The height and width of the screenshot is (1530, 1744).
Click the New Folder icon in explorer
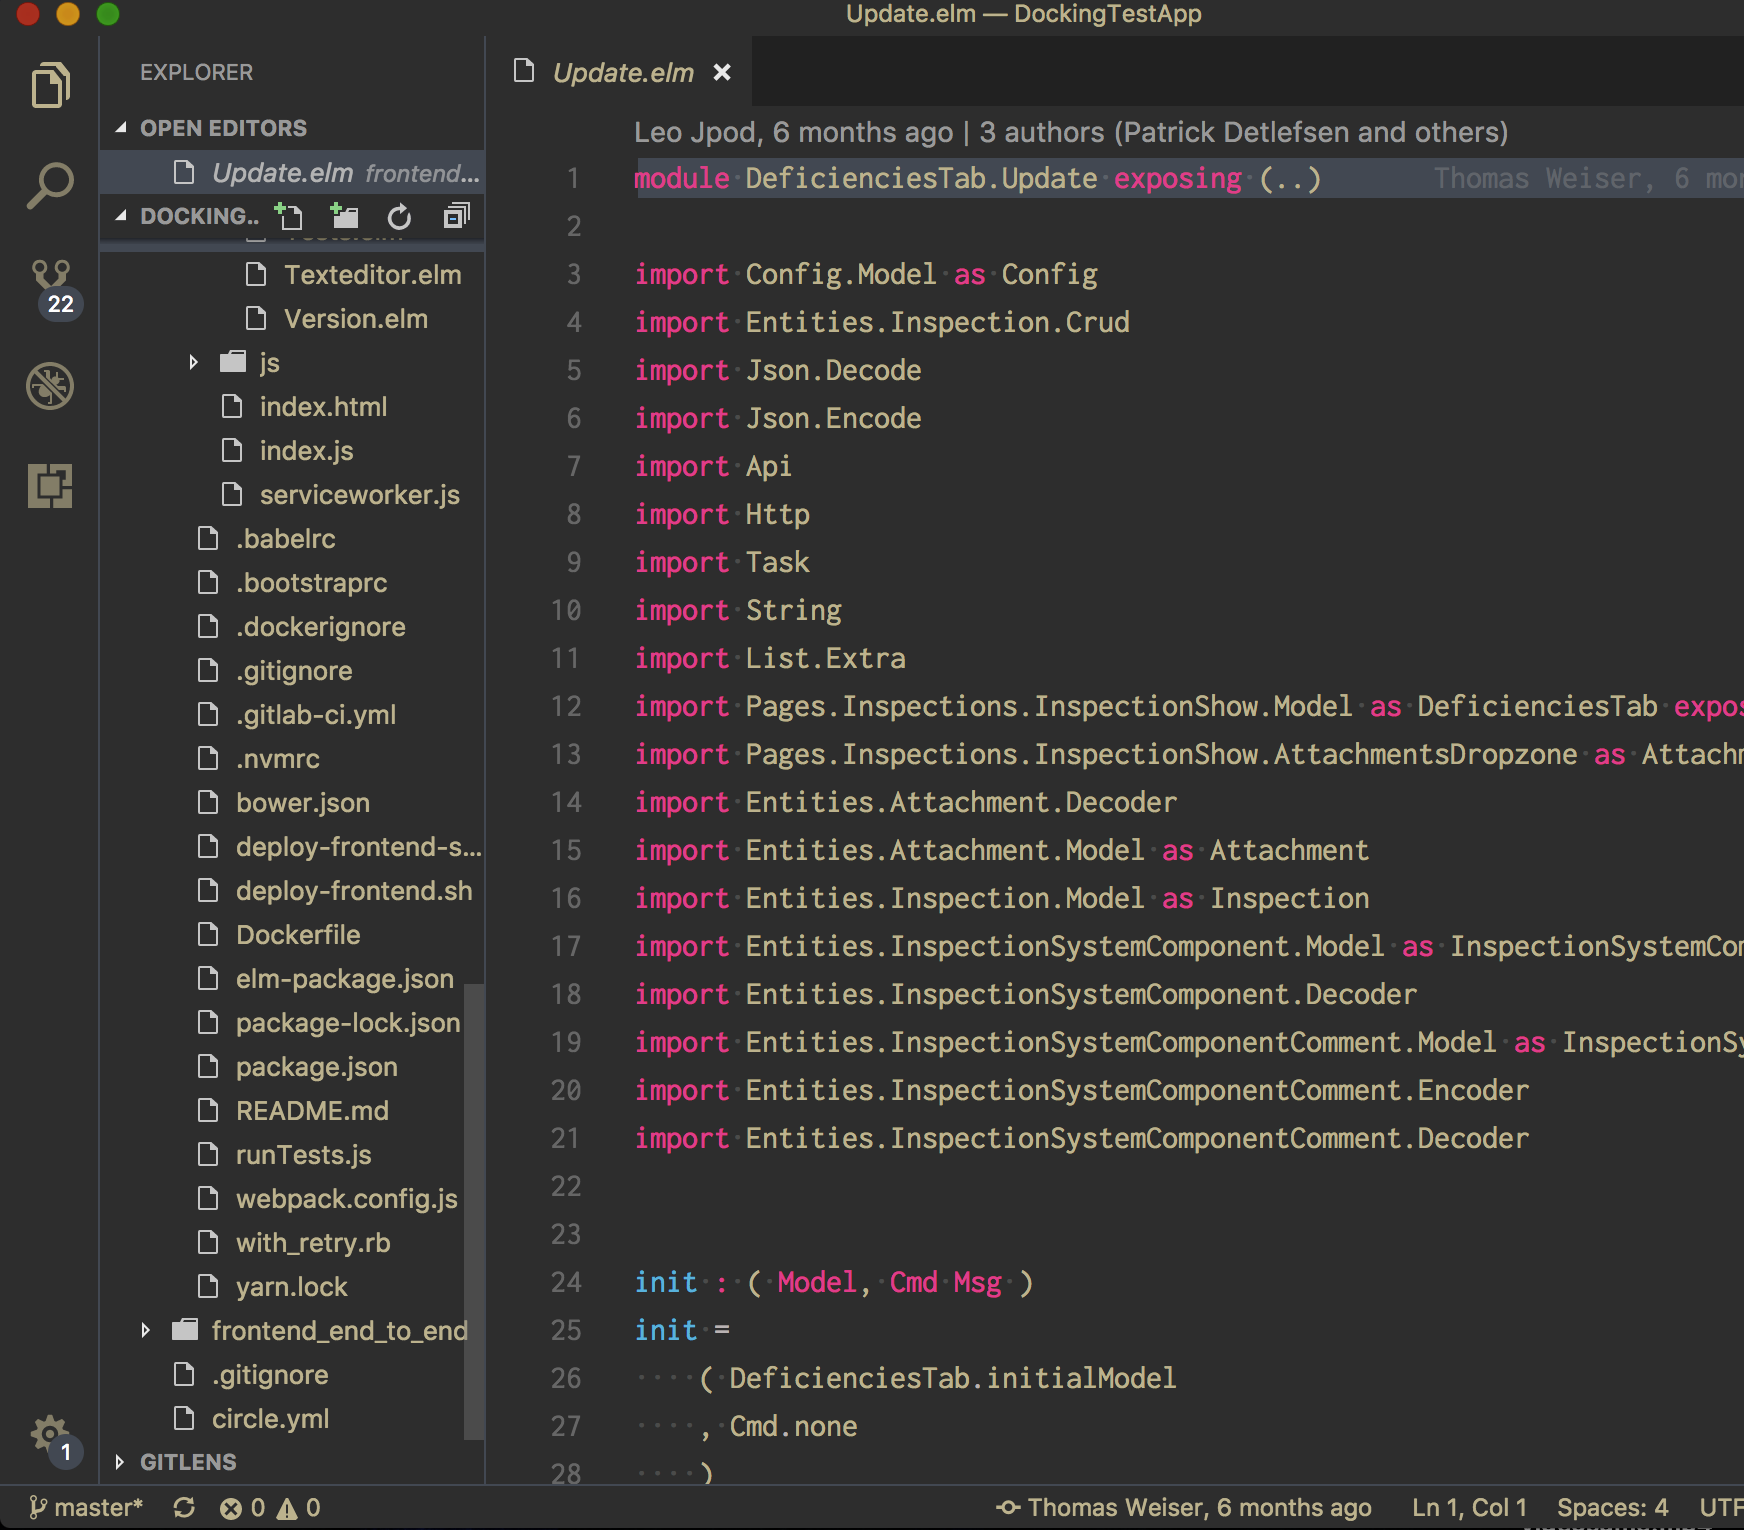(x=344, y=216)
